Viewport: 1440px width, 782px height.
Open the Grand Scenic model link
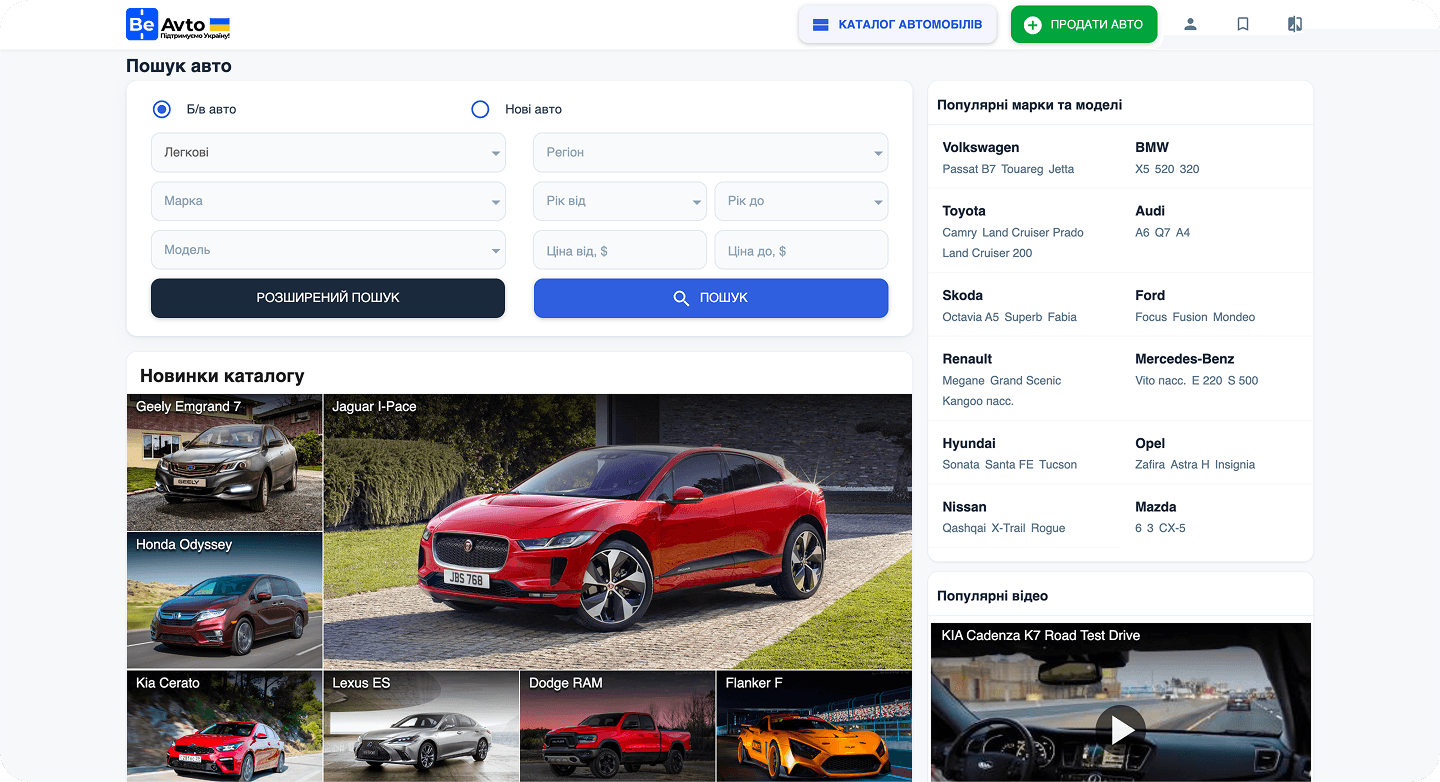point(1026,381)
